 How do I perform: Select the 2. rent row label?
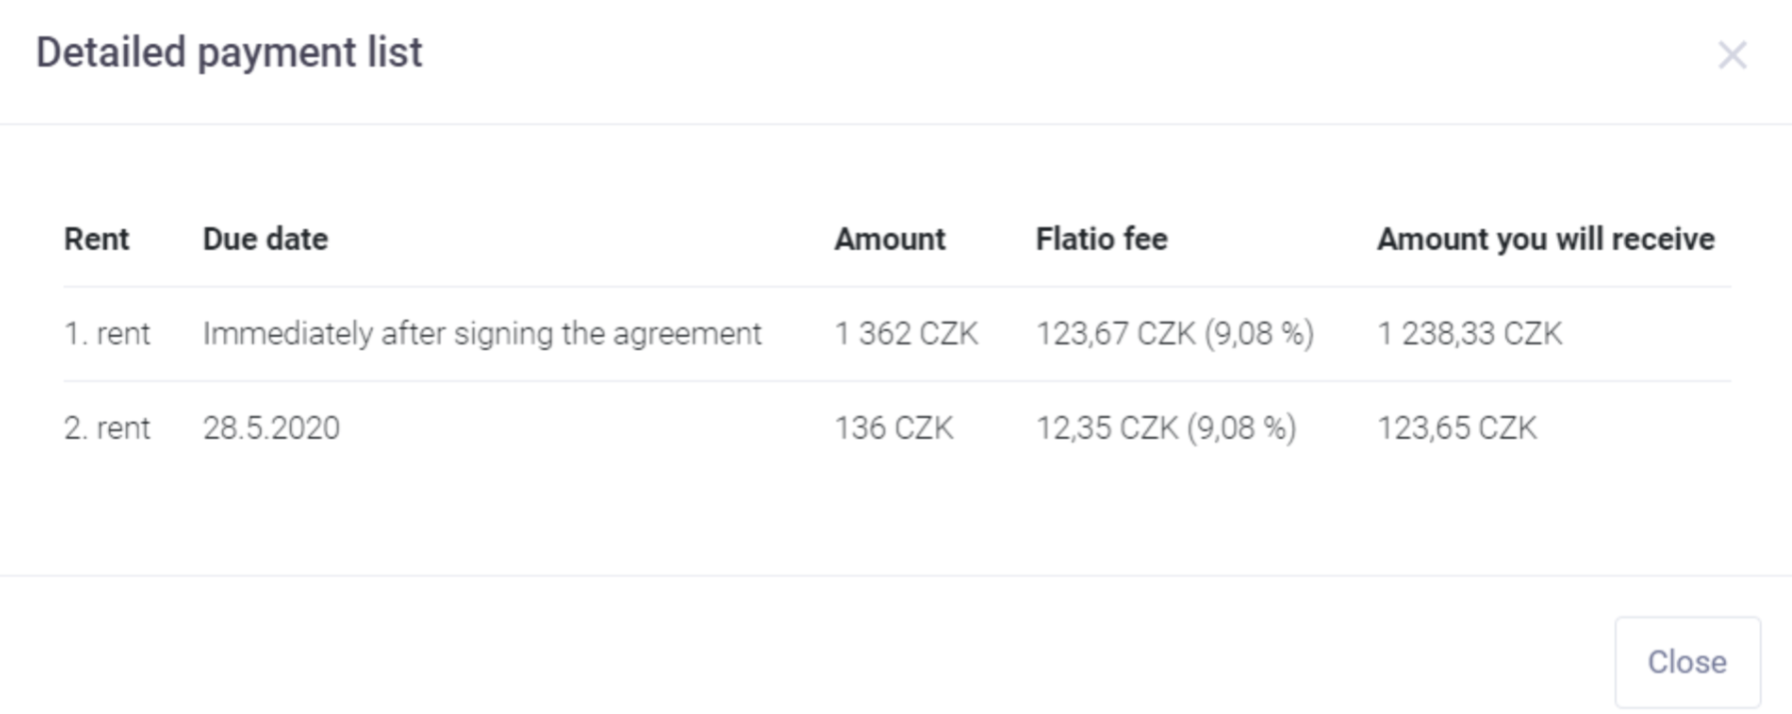(x=107, y=428)
